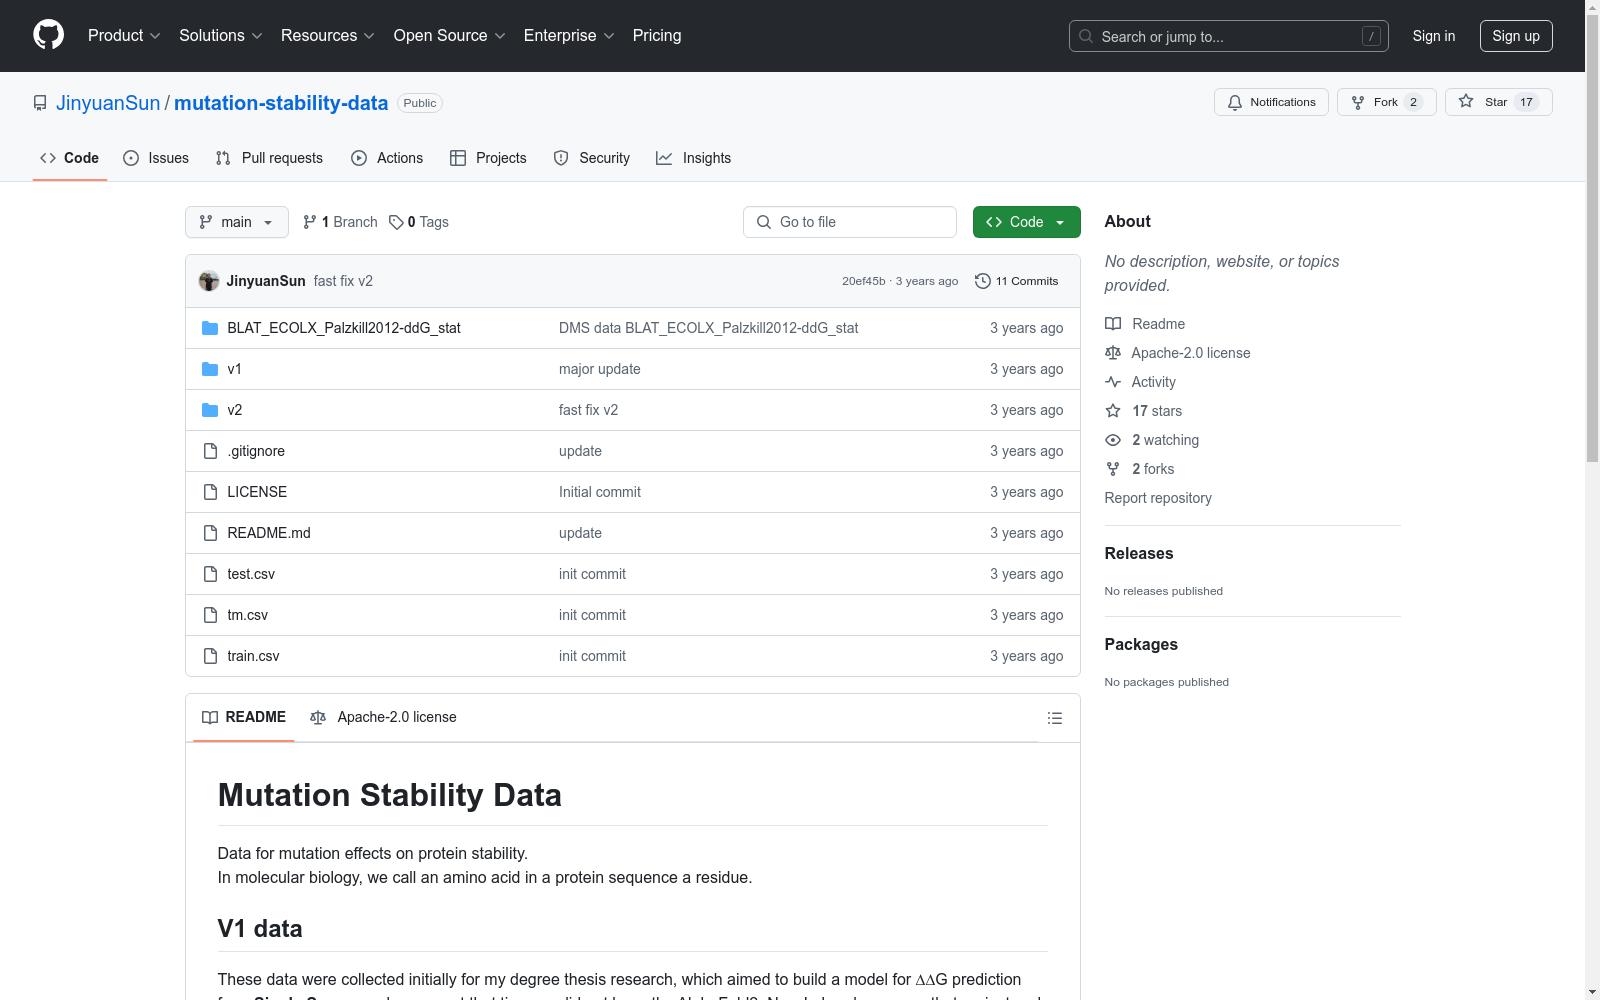Click the outline icon in README header

(1054, 718)
